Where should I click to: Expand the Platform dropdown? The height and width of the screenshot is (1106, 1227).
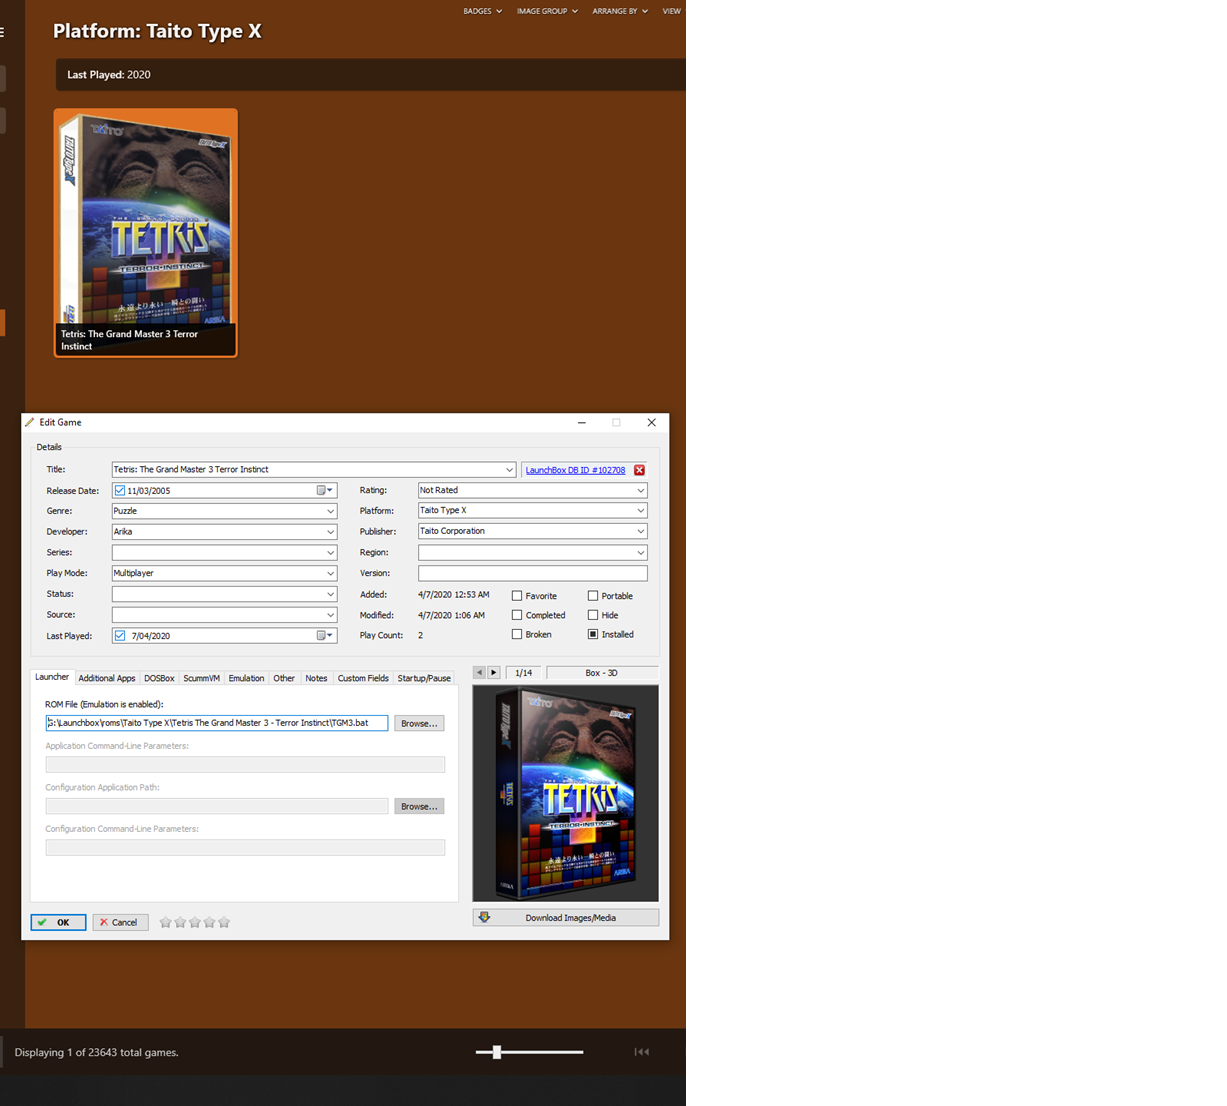pos(641,510)
